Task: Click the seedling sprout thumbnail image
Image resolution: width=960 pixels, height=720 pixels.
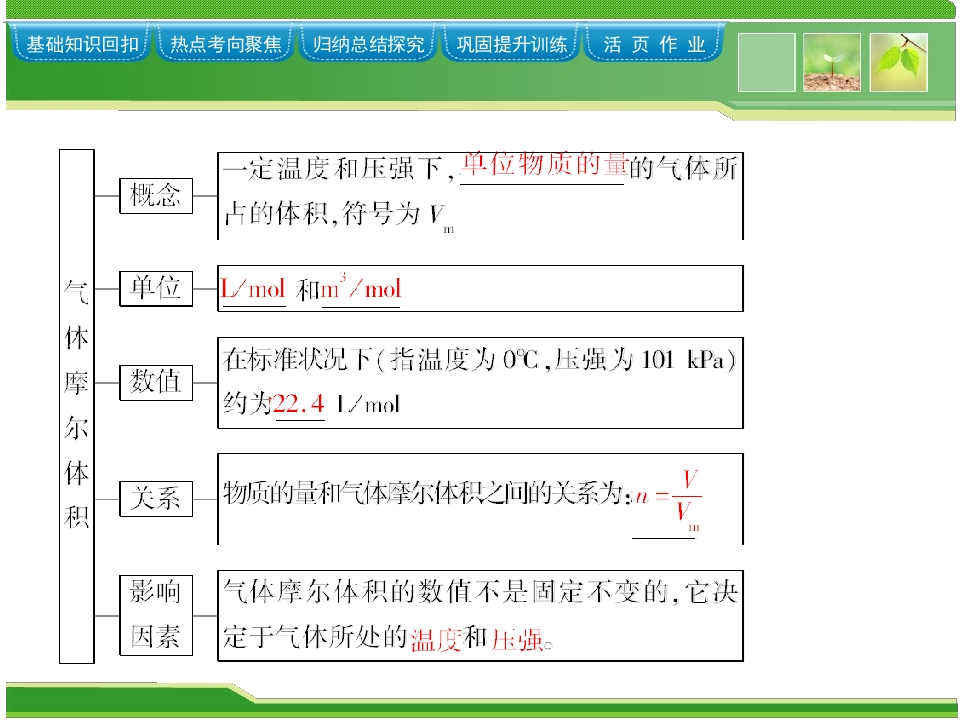Action: click(x=831, y=62)
